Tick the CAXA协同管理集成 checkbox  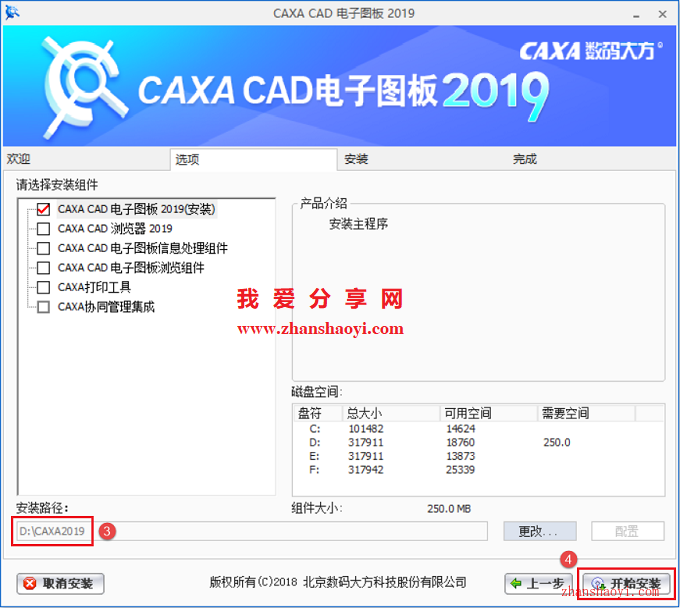pyautogui.click(x=43, y=307)
